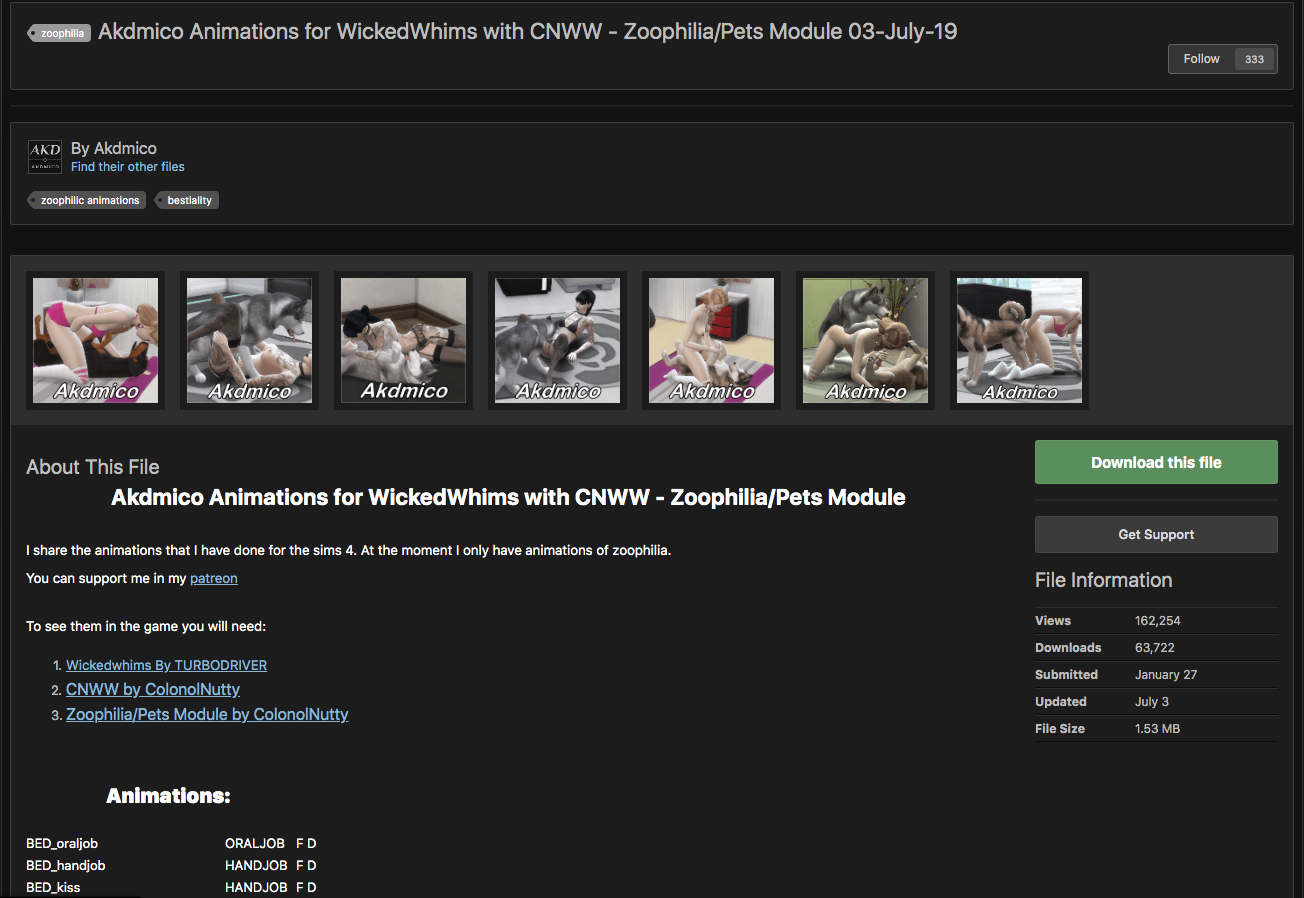This screenshot has width=1304, height=898.
Task: Click the File Size value '1.53 MB'
Action: (1158, 729)
